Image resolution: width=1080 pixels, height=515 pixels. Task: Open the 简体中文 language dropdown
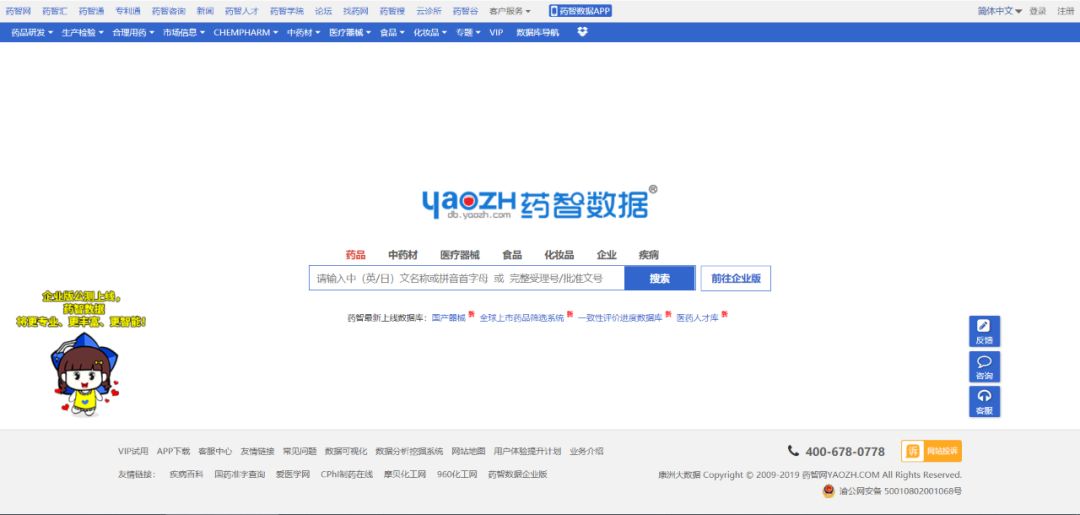click(1000, 11)
